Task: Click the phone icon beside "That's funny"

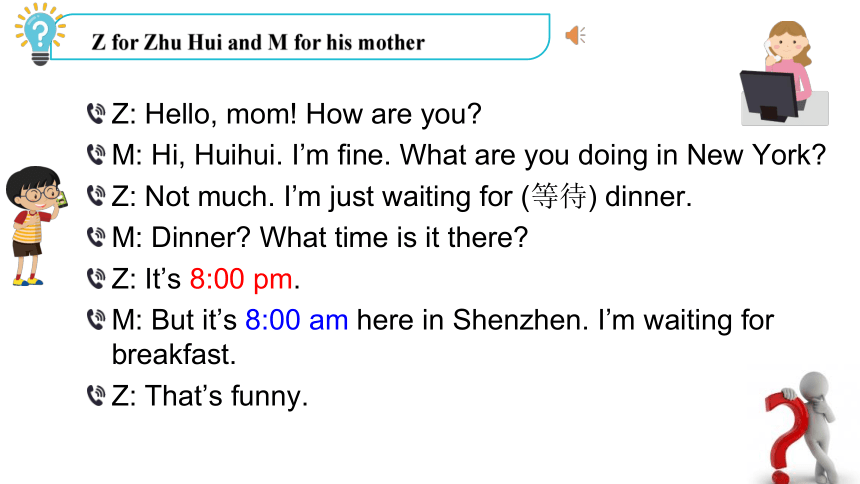Action: click(x=96, y=395)
